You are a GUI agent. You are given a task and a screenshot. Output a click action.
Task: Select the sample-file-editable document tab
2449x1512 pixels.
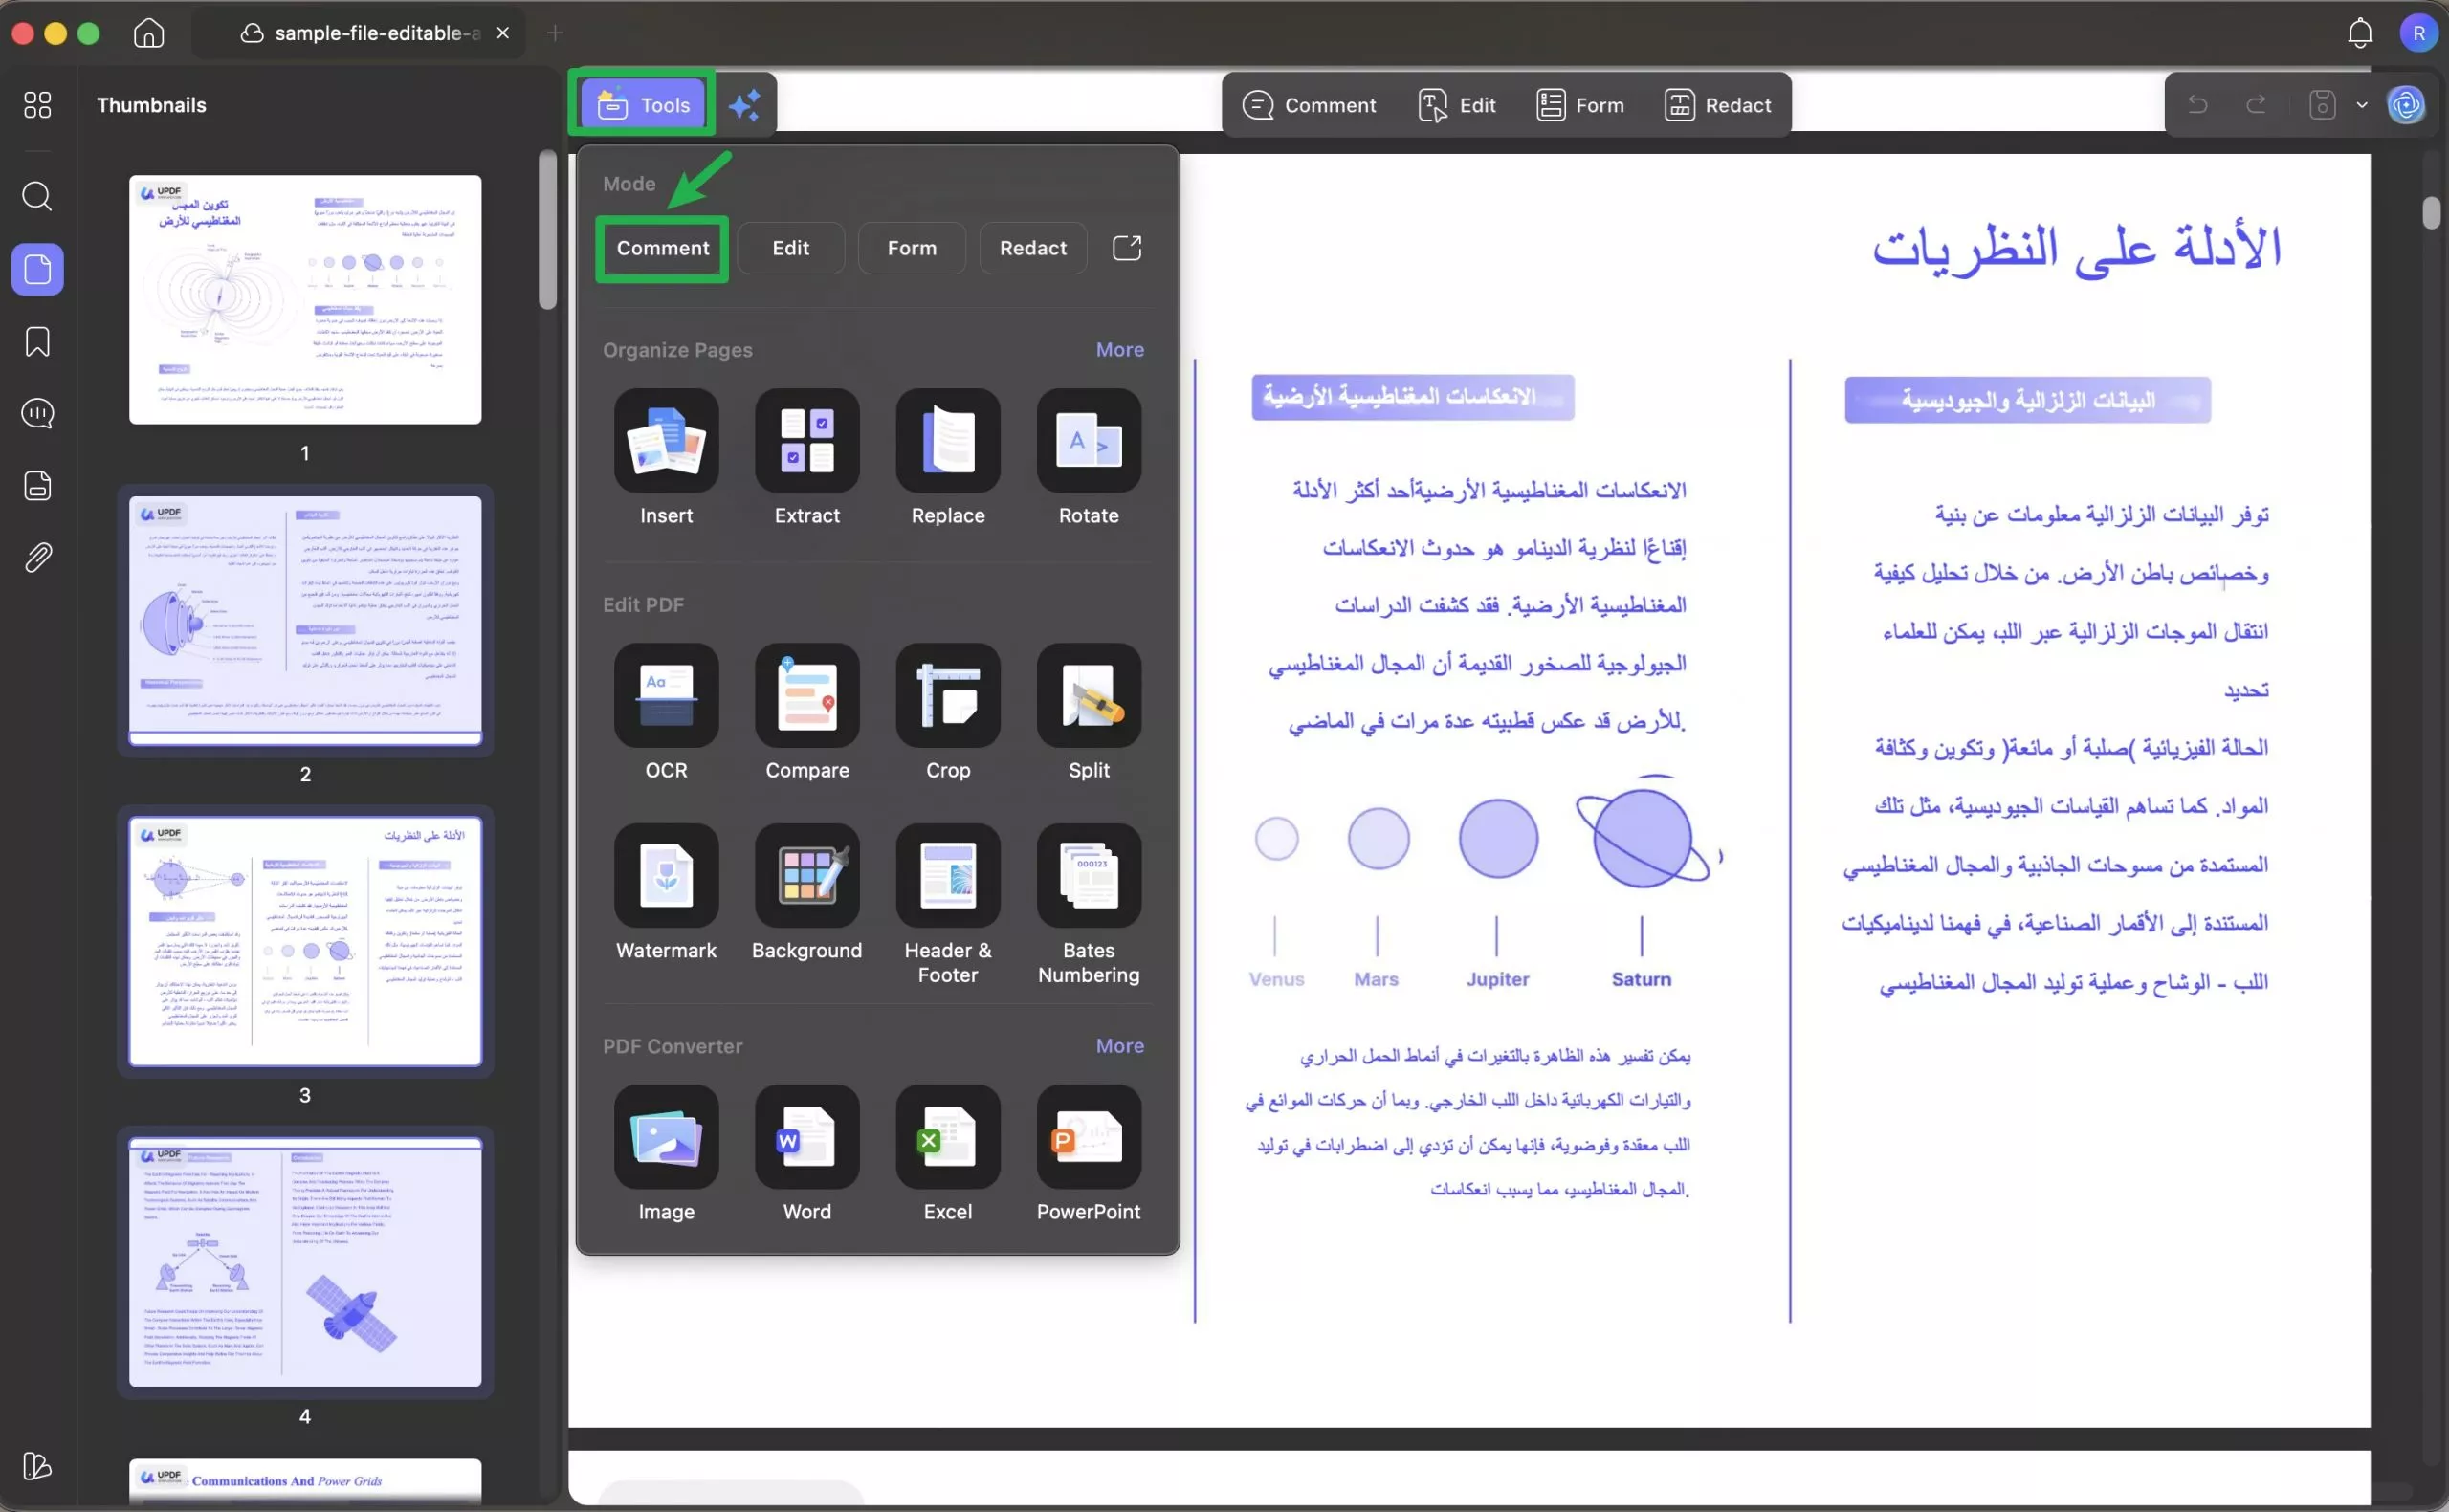[x=360, y=33]
